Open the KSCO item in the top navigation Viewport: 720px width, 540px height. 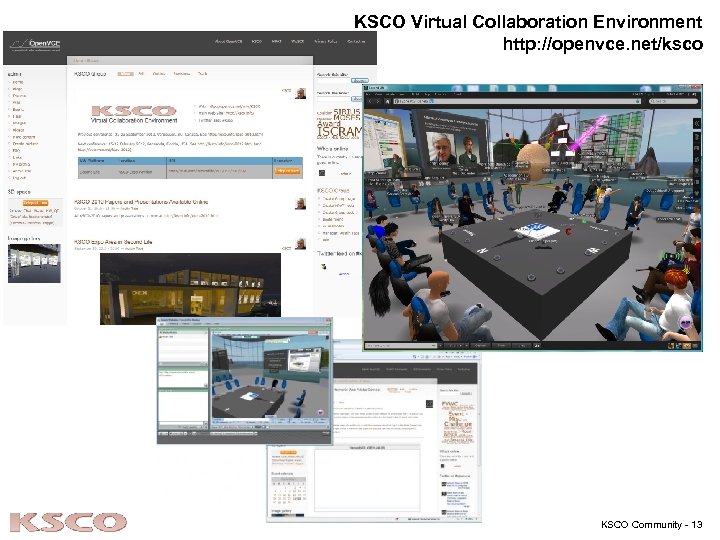coord(256,41)
